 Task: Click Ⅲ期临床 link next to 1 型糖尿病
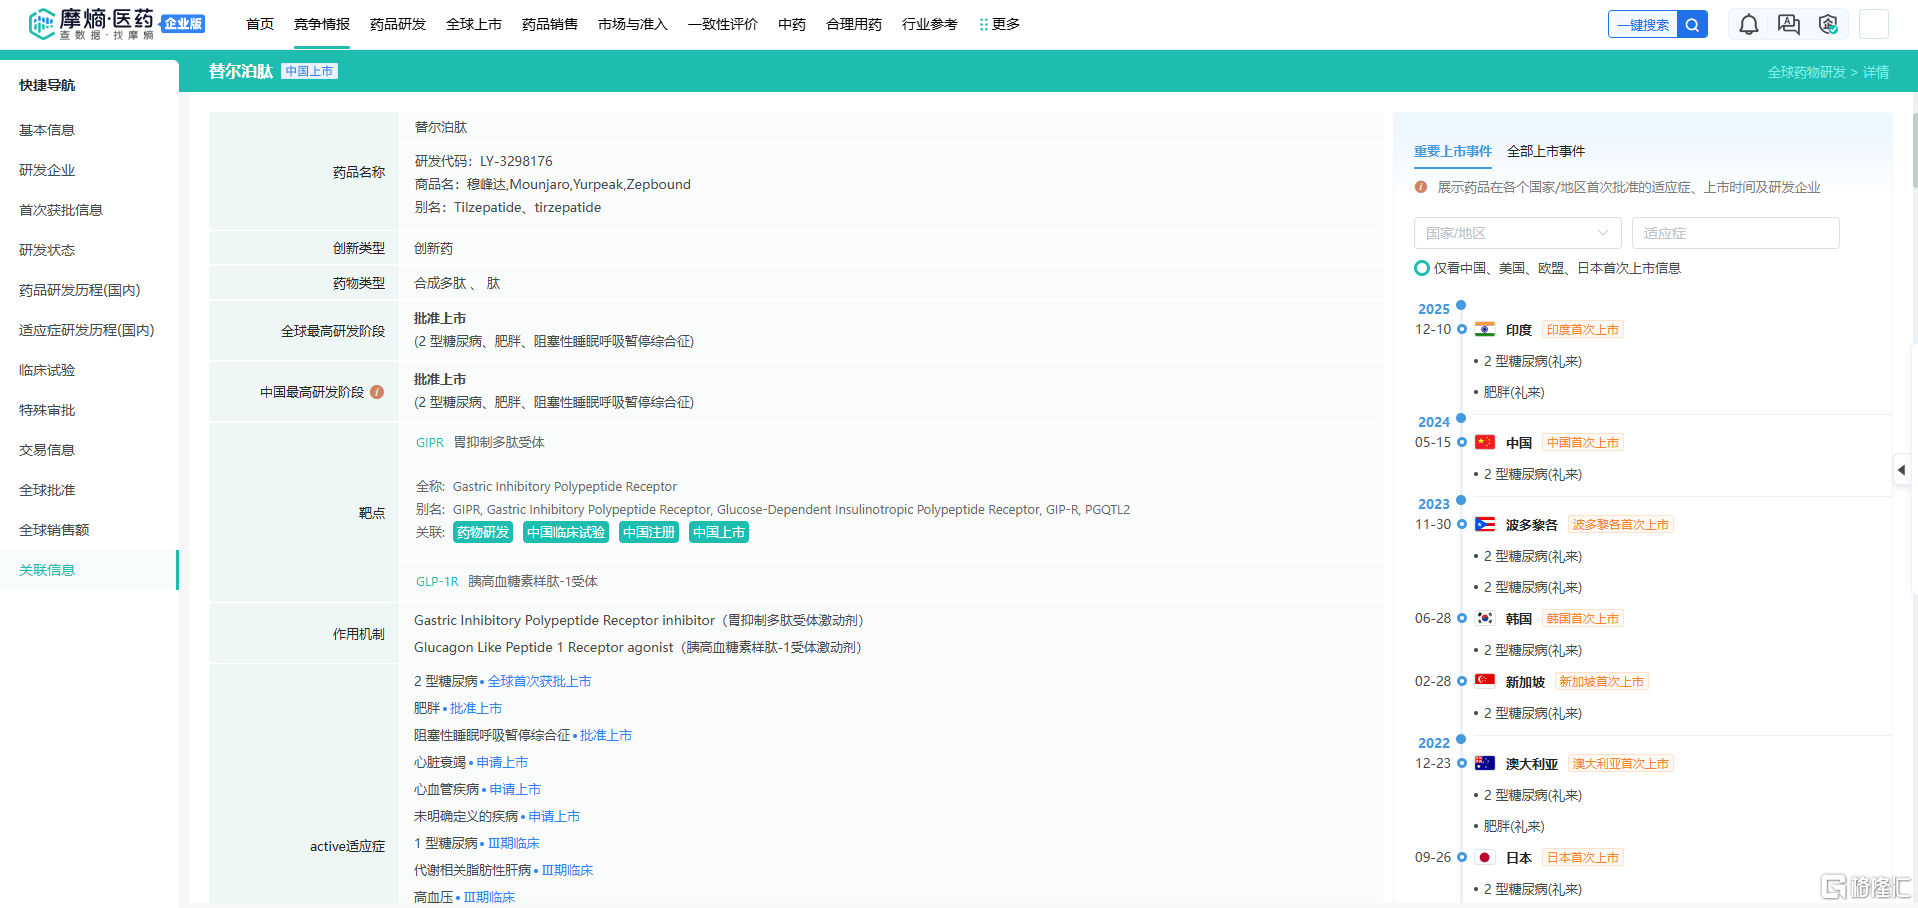pyautogui.click(x=513, y=843)
